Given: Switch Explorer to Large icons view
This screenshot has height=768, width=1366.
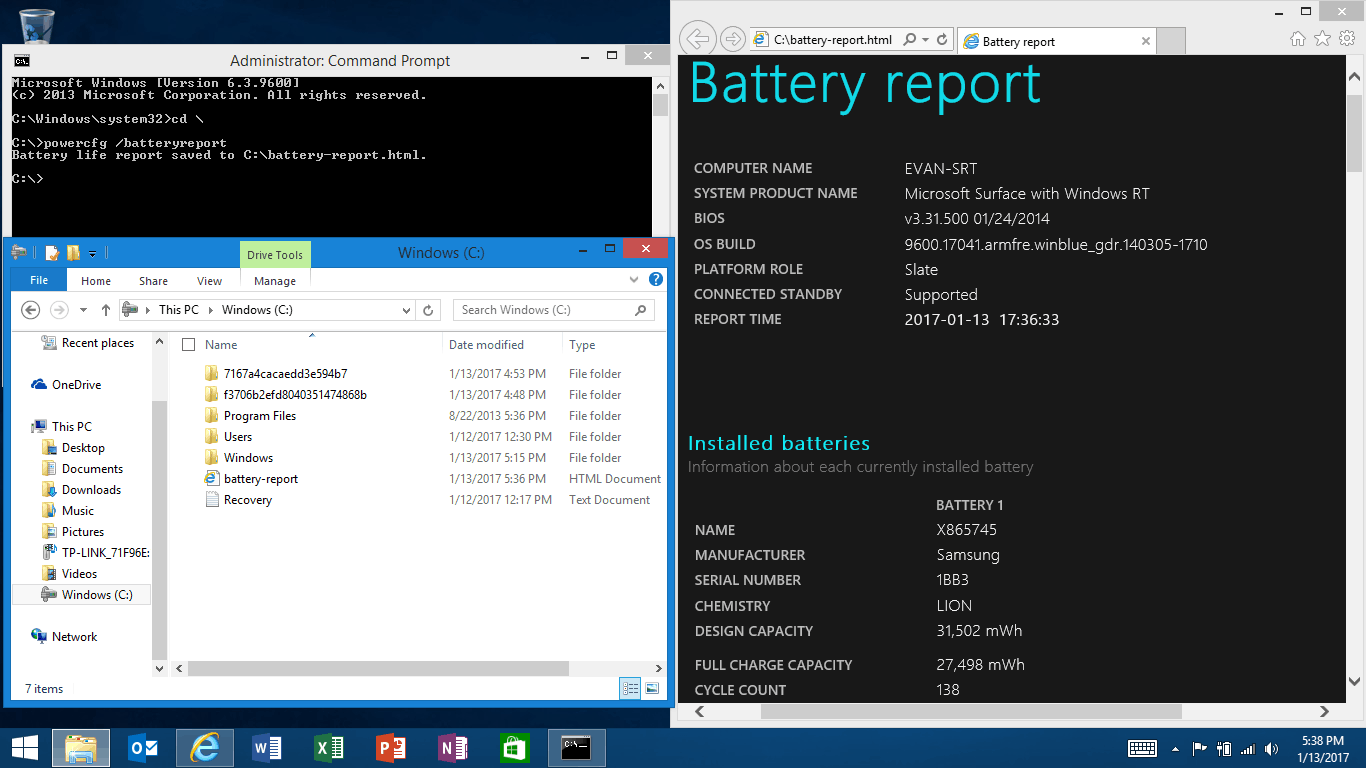Looking at the screenshot, I should [652, 688].
